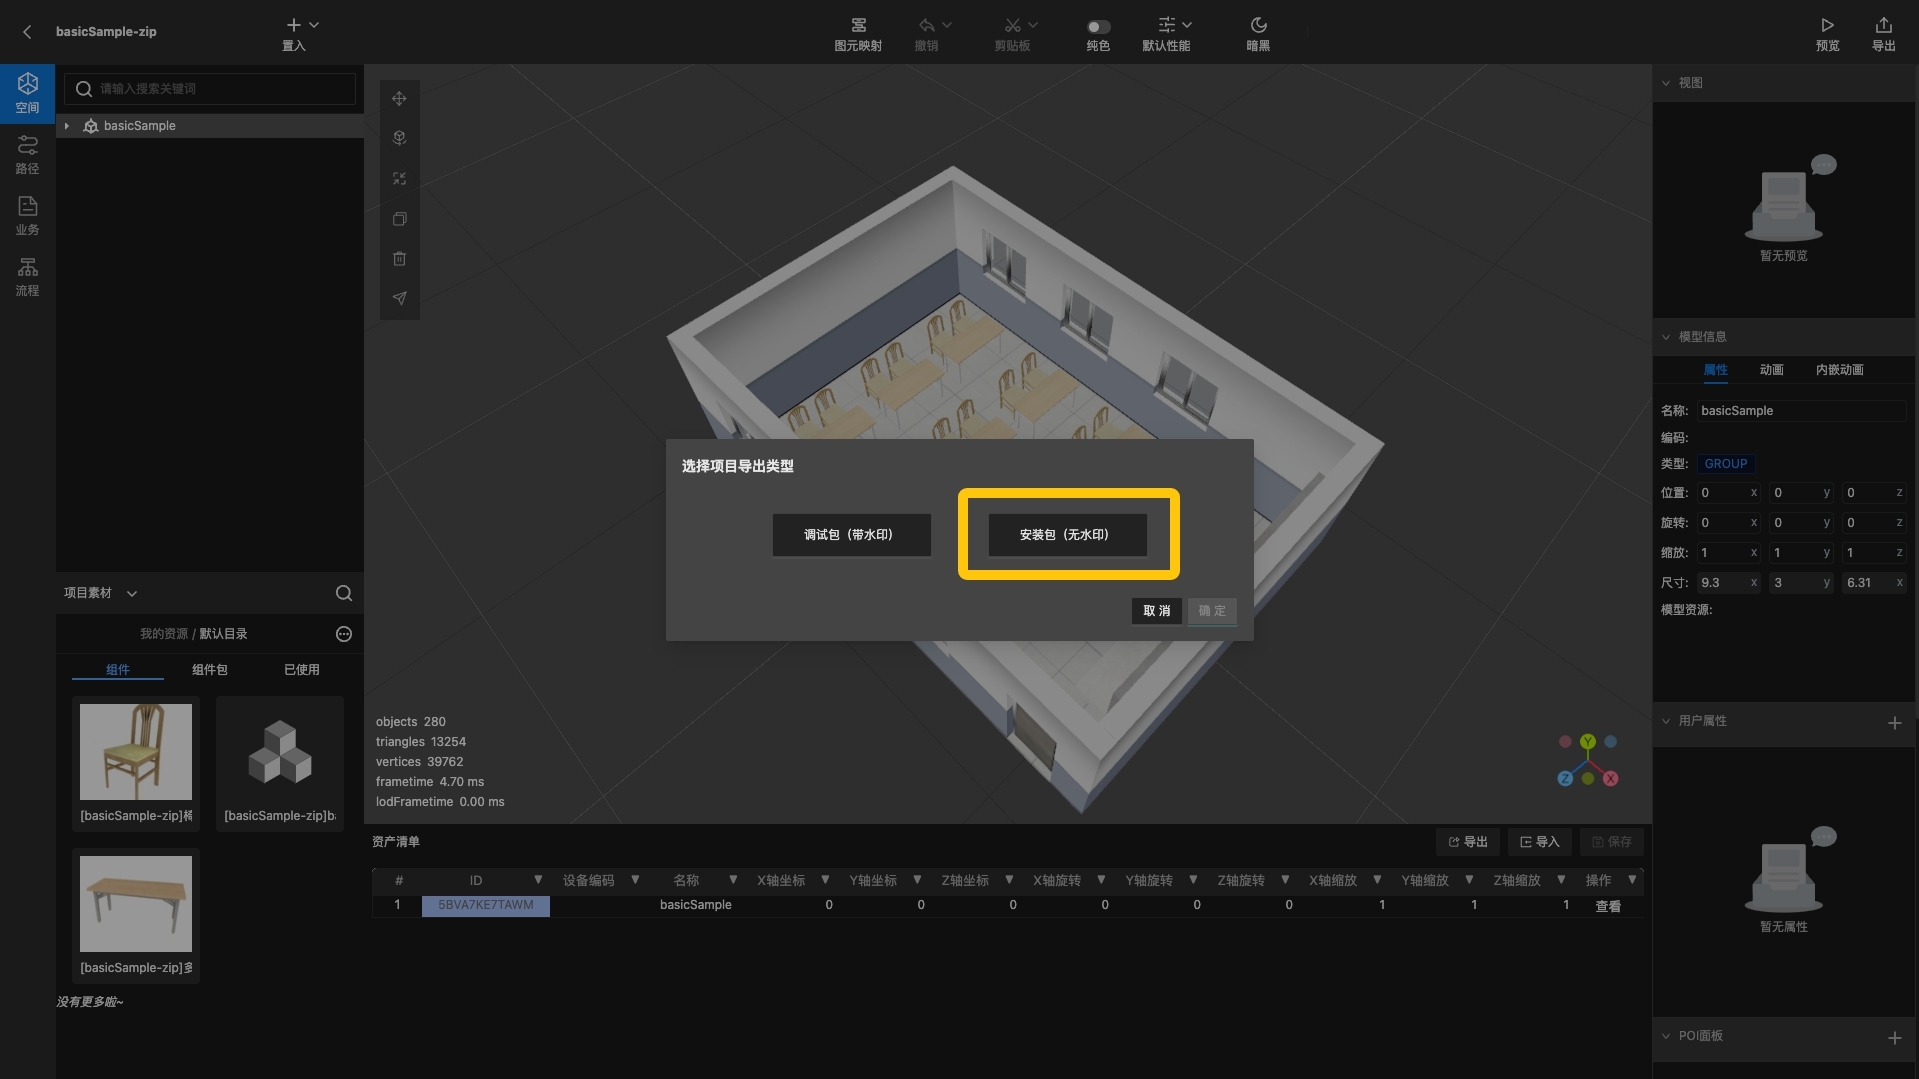Viewport: 1919px width, 1079px height.
Task: Collapse the 模型信息 section
Action: (x=1666, y=337)
